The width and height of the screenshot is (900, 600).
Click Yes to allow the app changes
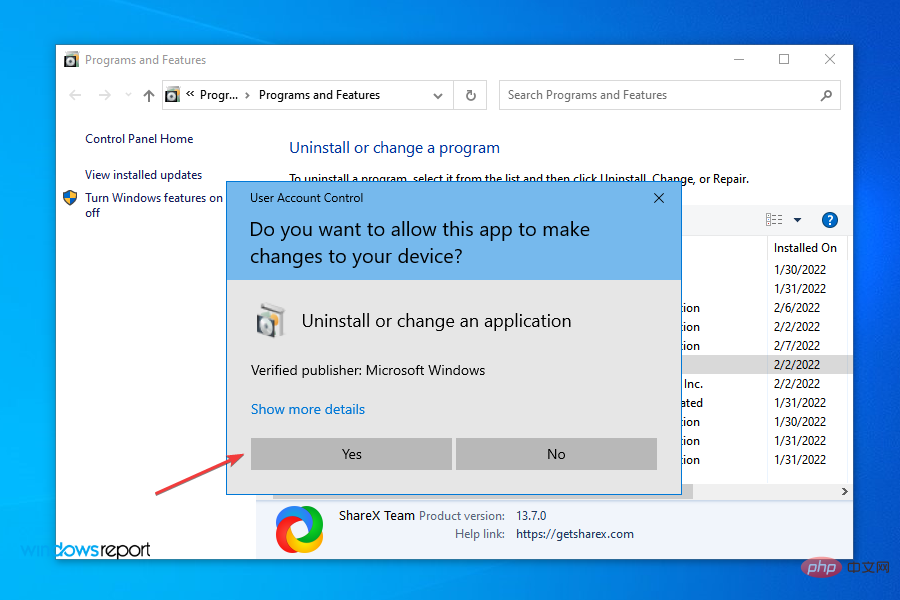351,454
